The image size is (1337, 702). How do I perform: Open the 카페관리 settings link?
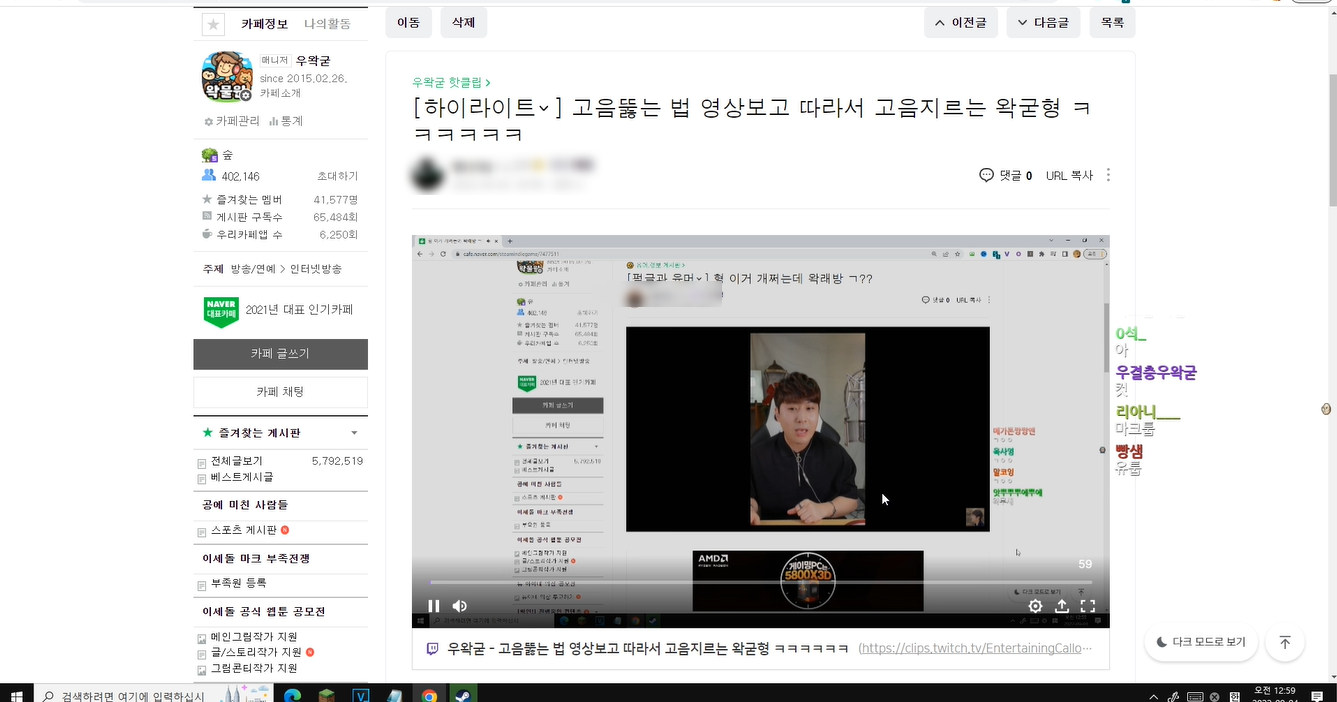232,121
